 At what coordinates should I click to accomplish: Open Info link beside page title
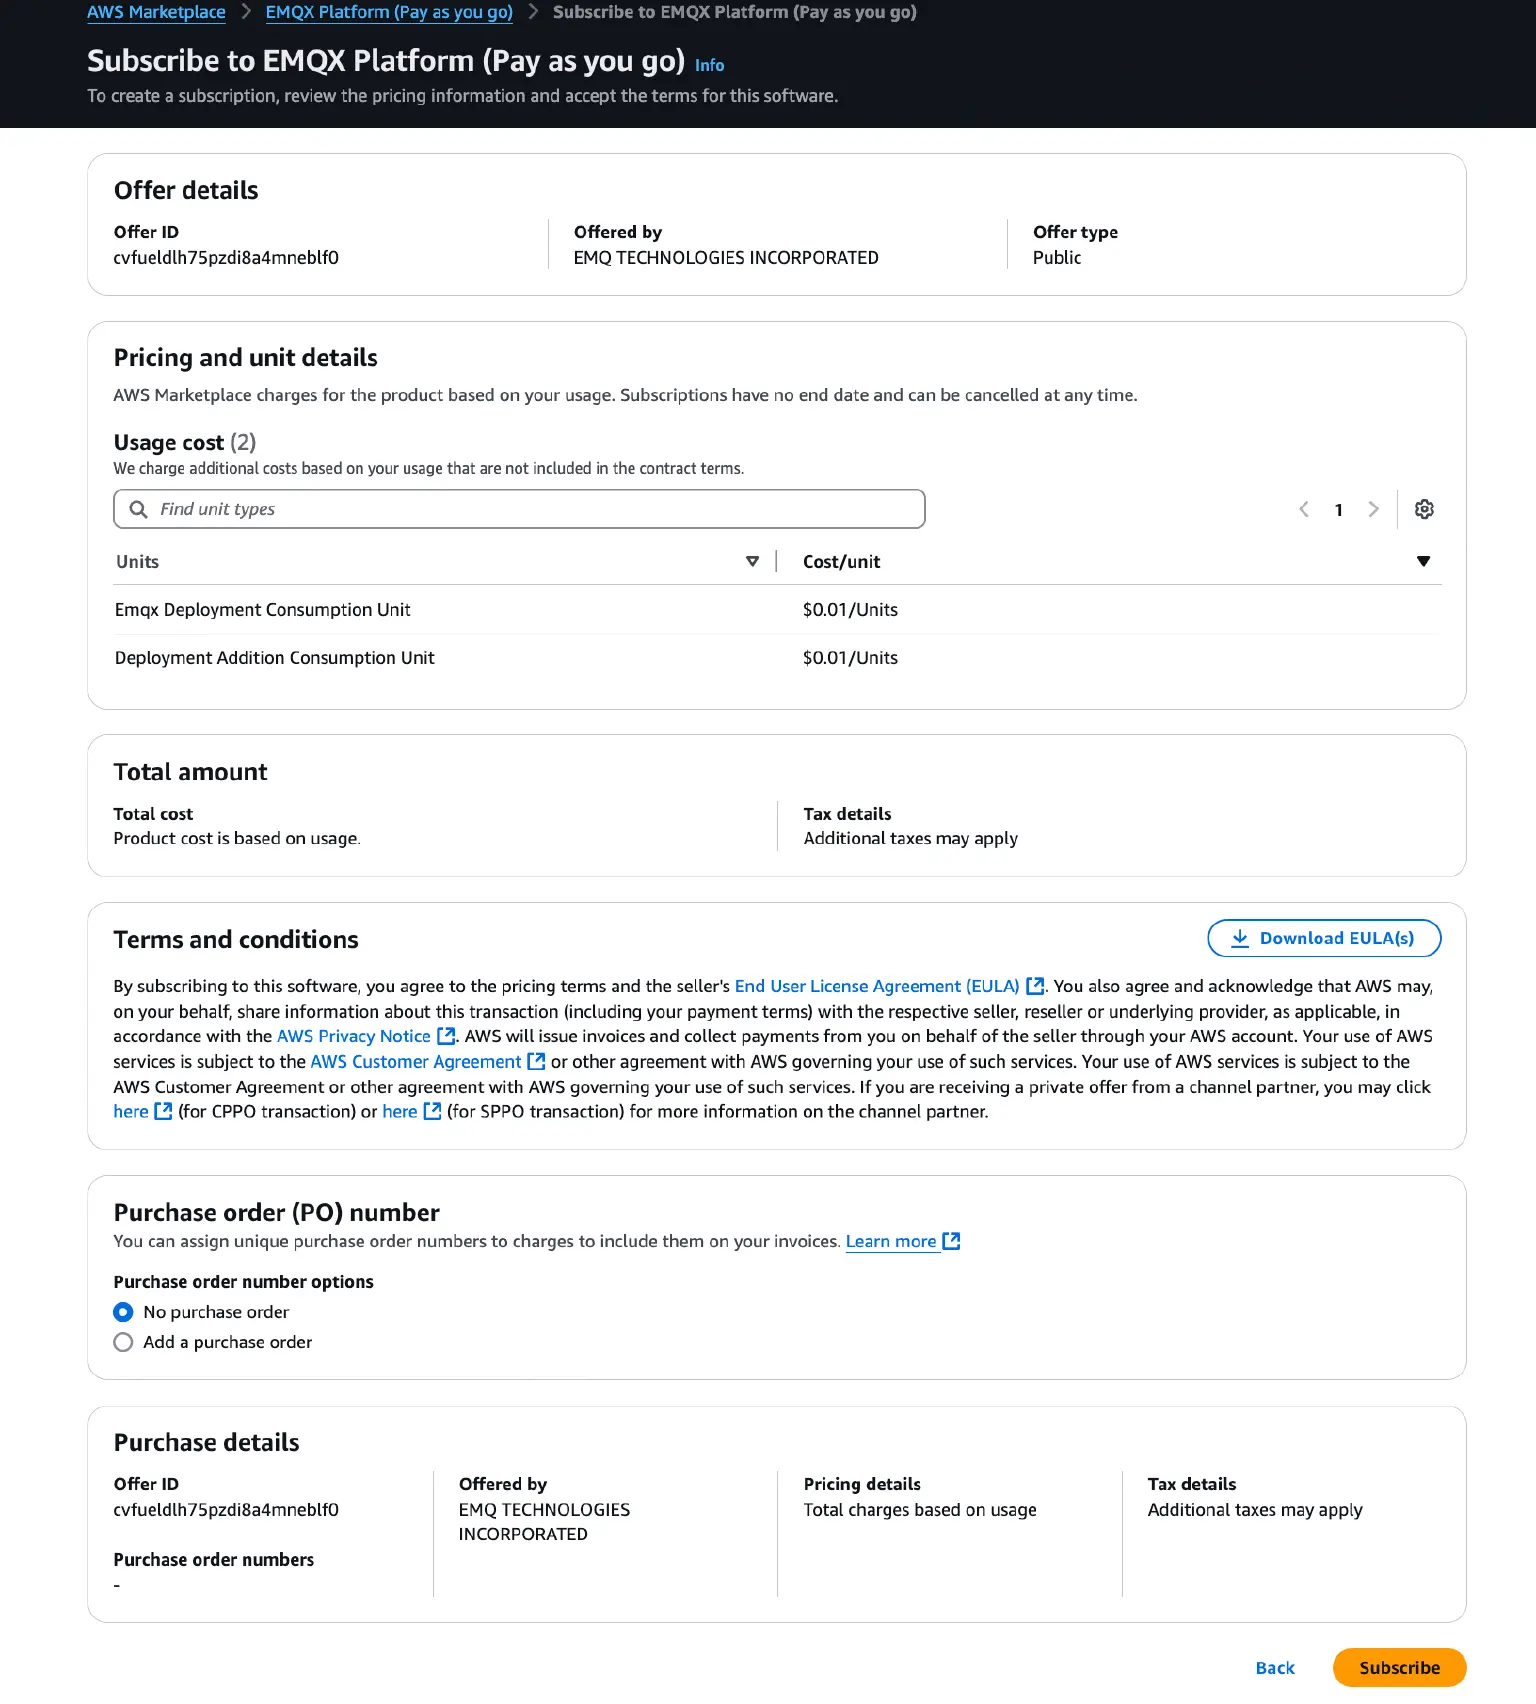pos(709,65)
